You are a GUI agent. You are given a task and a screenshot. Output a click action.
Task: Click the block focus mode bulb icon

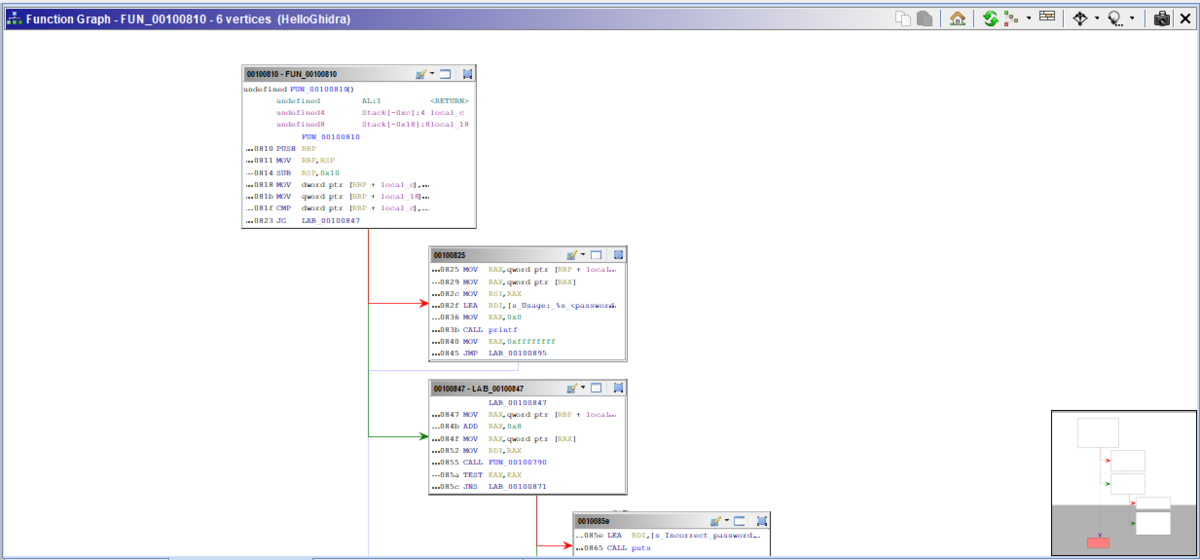(x=1115, y=18)
